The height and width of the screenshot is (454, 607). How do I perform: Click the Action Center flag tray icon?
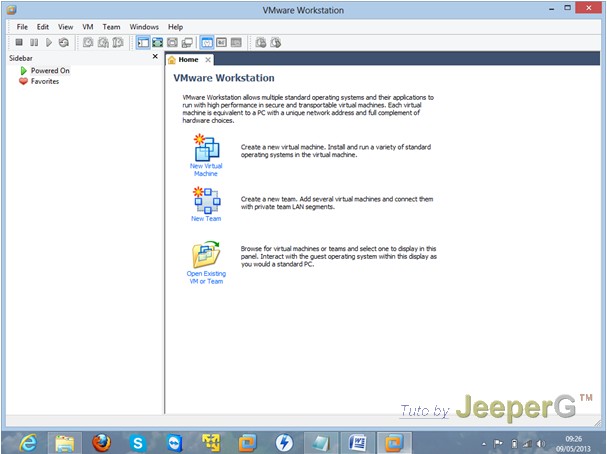(499, 444)
